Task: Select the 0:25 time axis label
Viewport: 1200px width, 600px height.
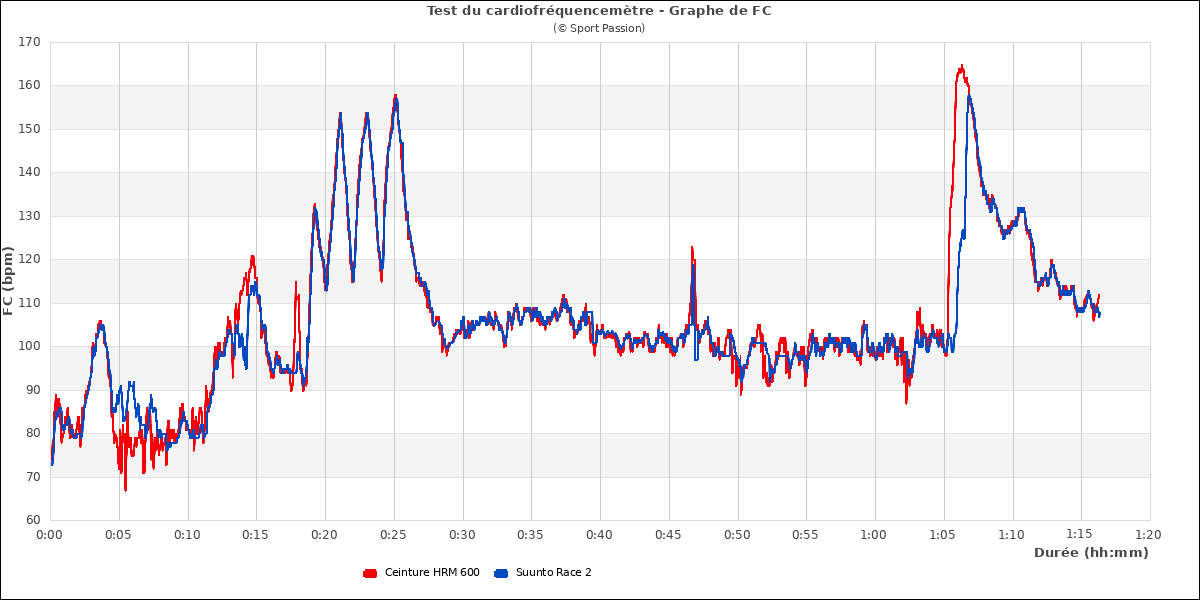Action: (x=393, y=535)
